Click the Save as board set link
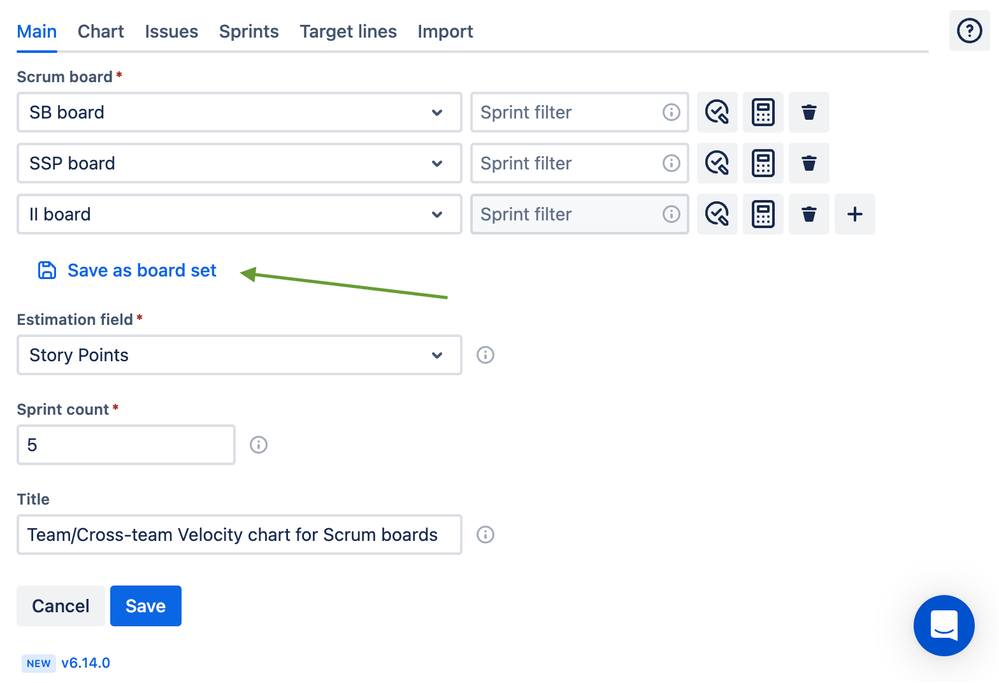 [141, 270]
